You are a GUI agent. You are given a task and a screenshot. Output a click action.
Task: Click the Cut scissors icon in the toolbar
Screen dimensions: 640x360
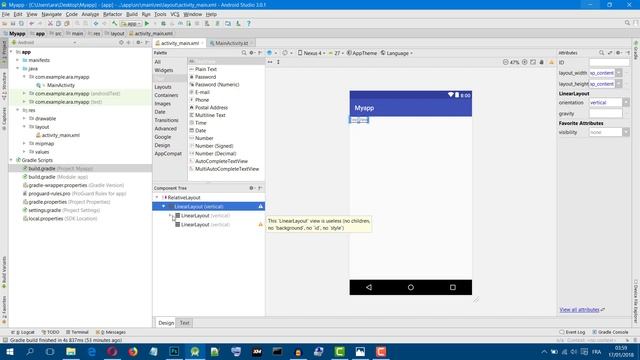coord(50,24)
